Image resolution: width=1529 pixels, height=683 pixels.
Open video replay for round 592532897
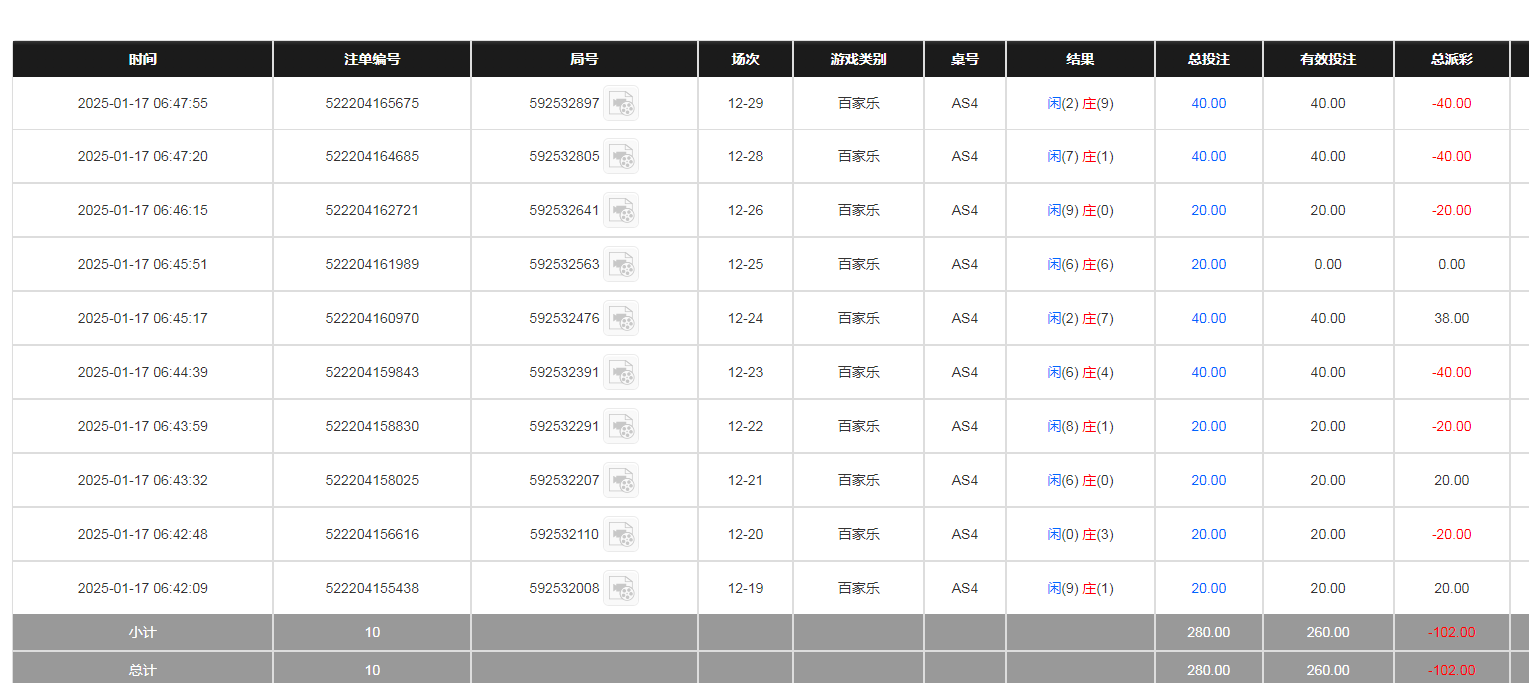(621, 104)
